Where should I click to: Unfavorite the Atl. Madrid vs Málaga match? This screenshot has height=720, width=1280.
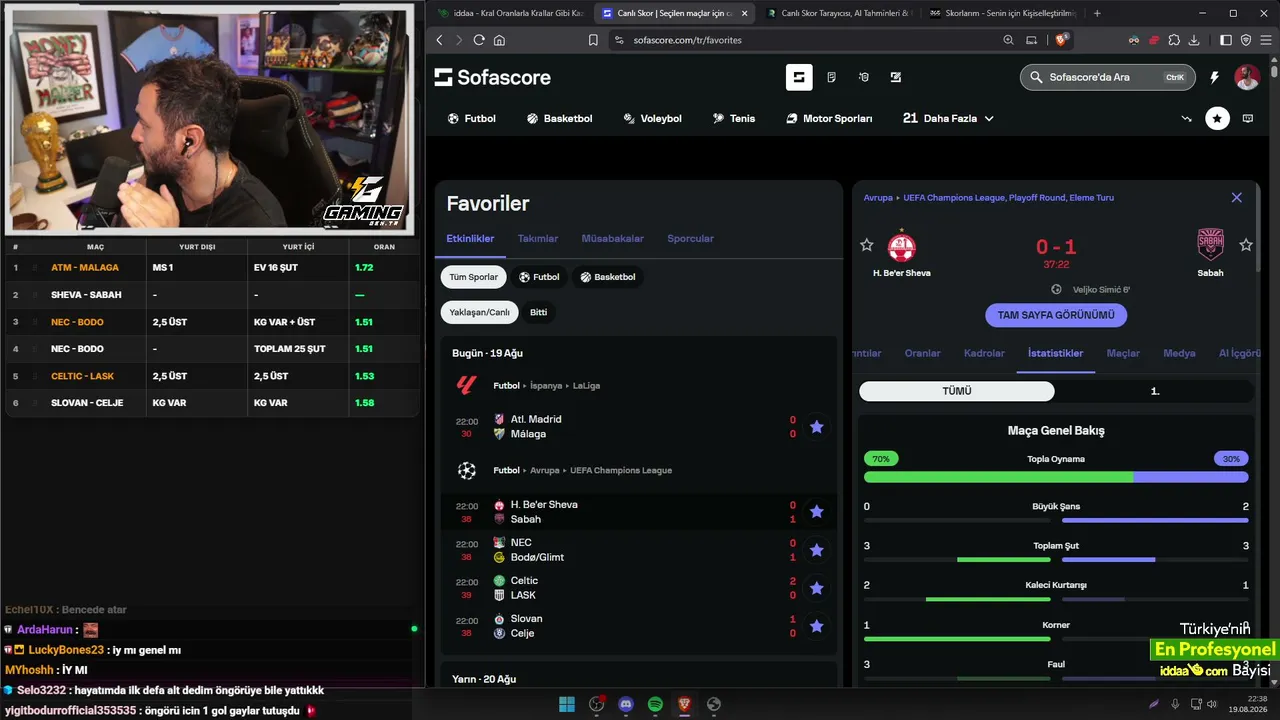point(816,427)
